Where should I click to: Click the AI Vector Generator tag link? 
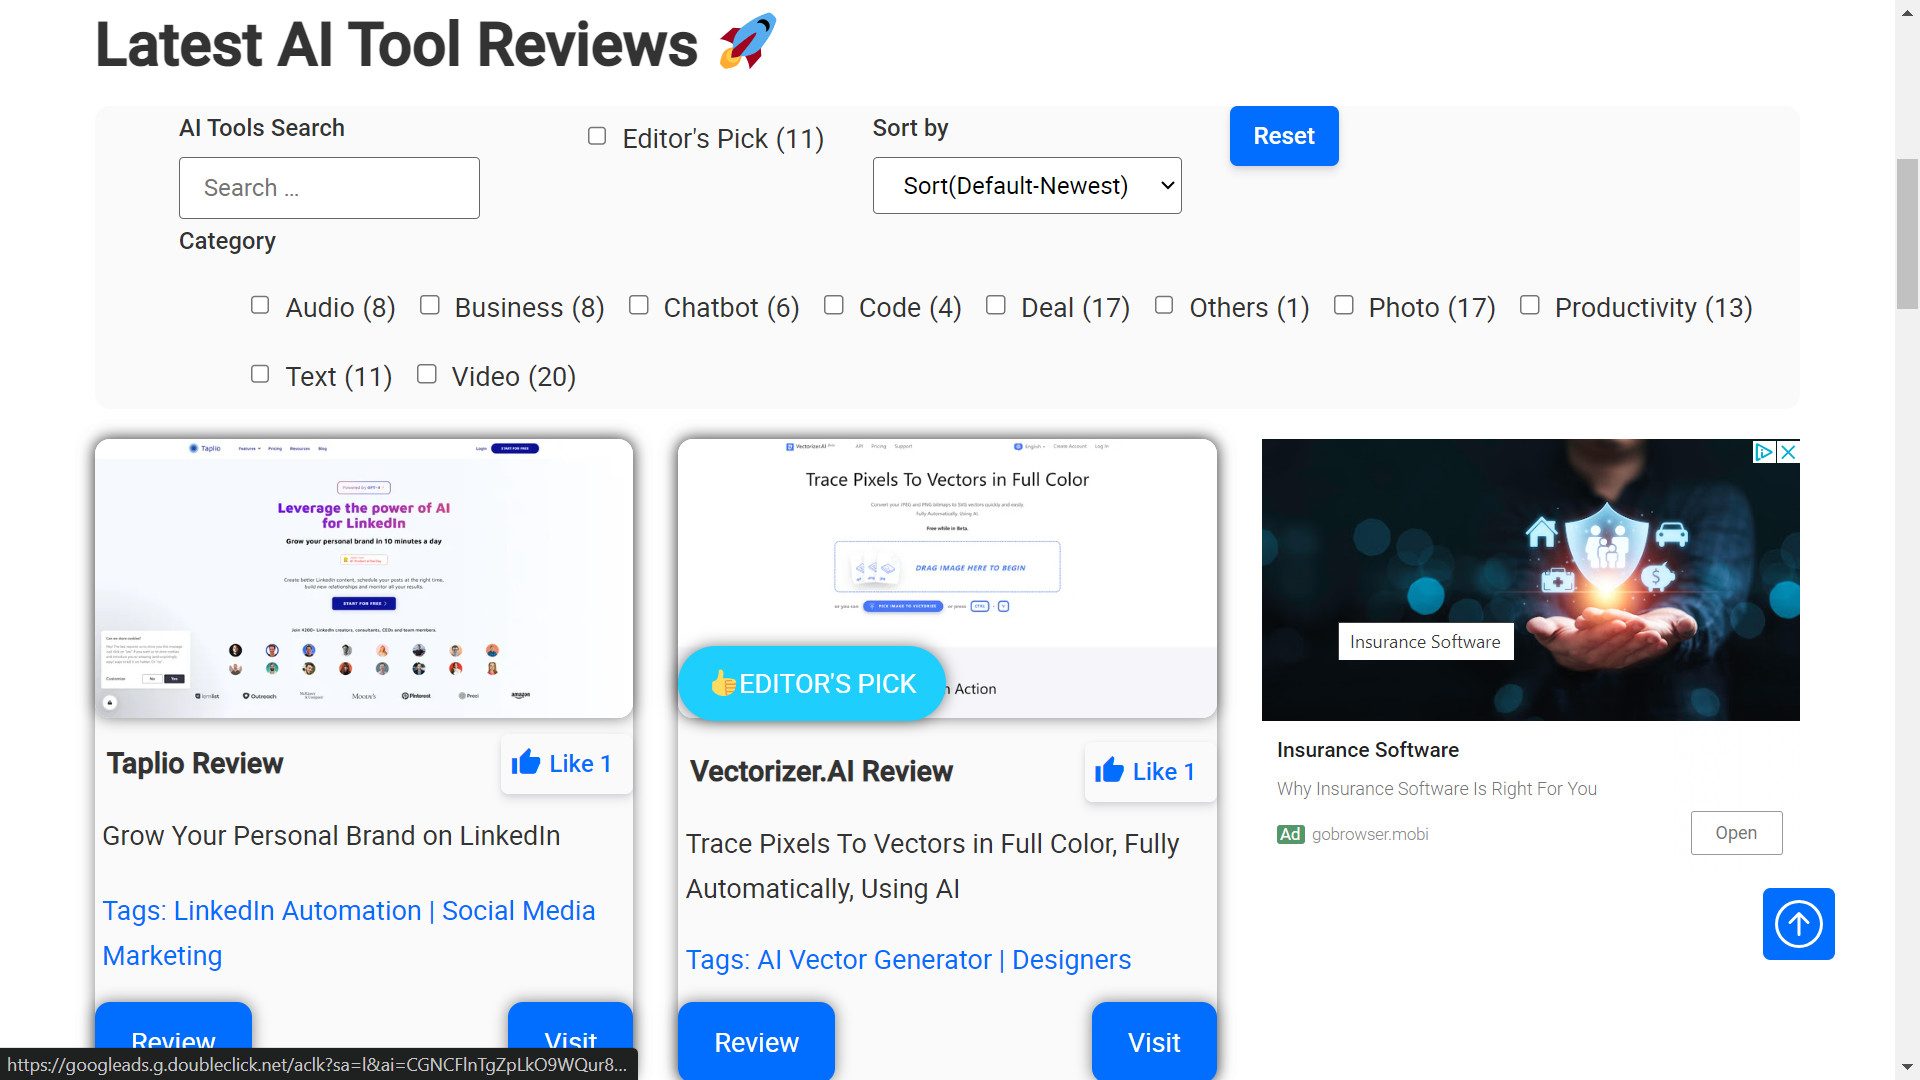[x=874, y=960]
